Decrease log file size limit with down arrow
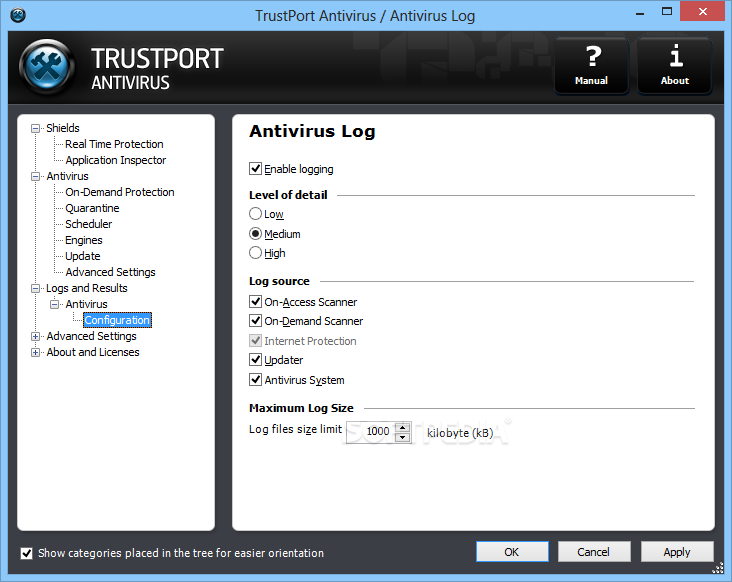 point(402,437)
